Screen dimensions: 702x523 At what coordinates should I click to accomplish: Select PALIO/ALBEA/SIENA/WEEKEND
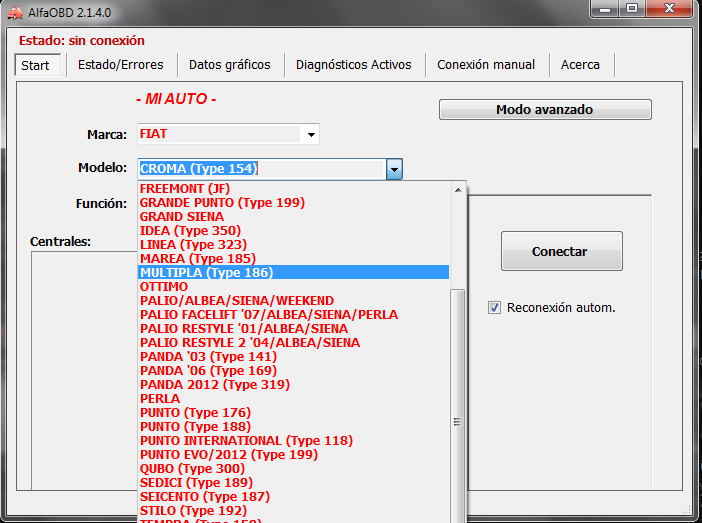[293, 300]
